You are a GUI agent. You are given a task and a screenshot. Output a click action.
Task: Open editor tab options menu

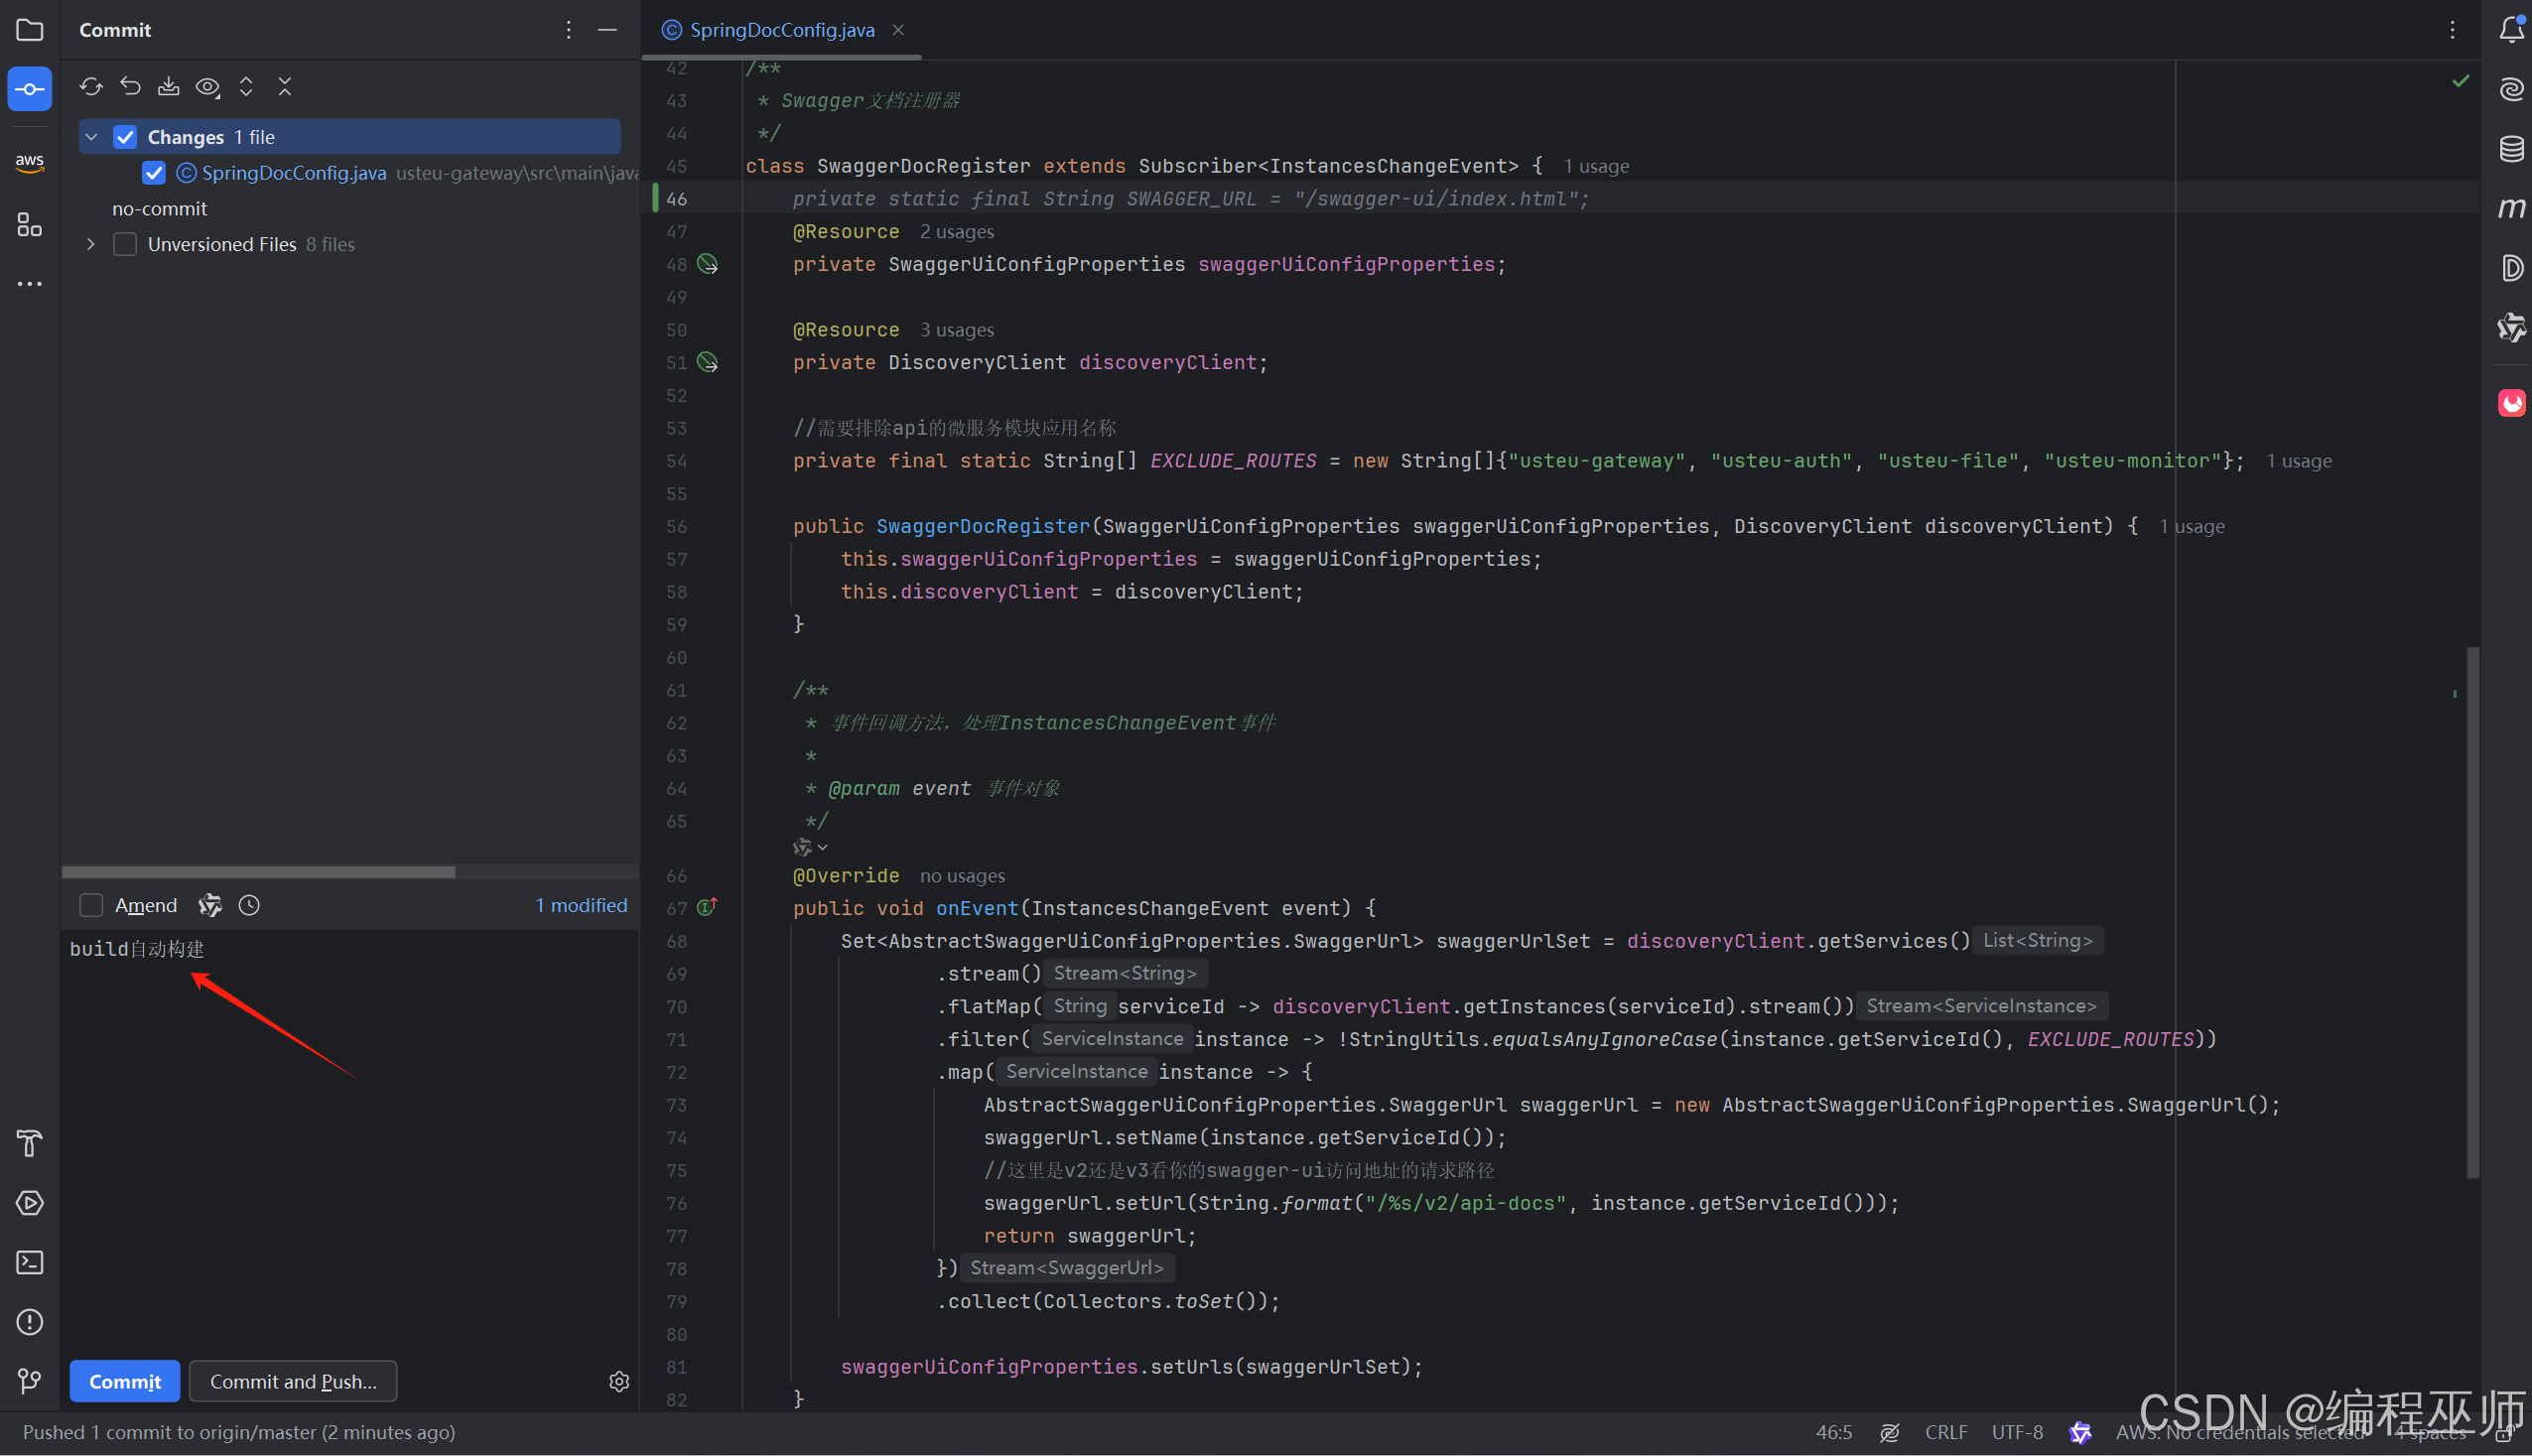pos(2452,30)
